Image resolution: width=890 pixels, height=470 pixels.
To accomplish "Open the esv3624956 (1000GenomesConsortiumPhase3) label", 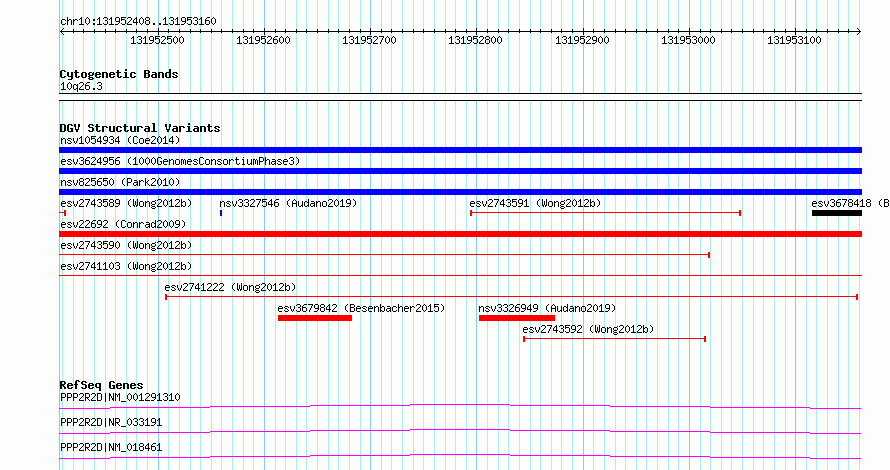I will pos(180,161).
